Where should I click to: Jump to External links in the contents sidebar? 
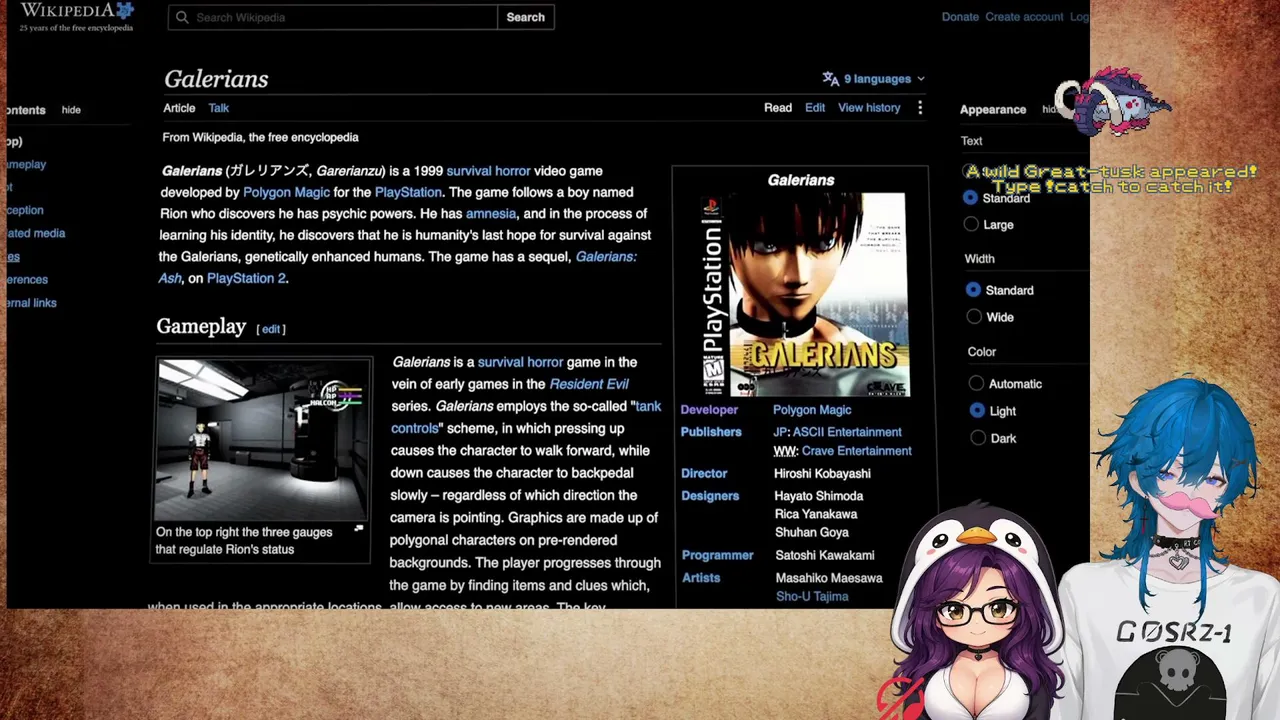(31, 303)
